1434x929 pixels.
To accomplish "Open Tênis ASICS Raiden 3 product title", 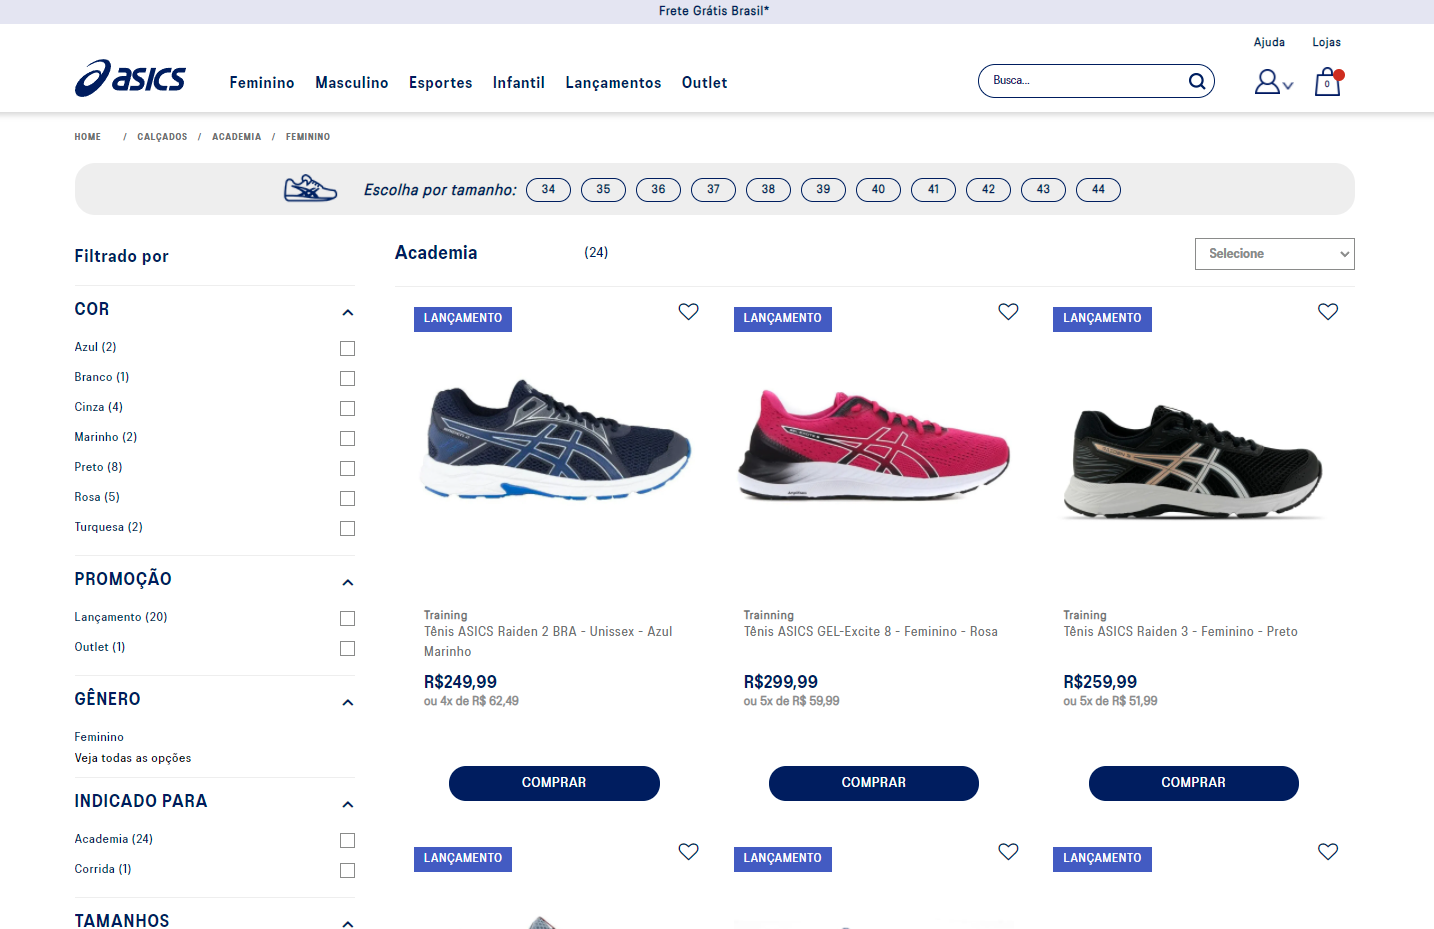I will click(x=1180, y=632).
